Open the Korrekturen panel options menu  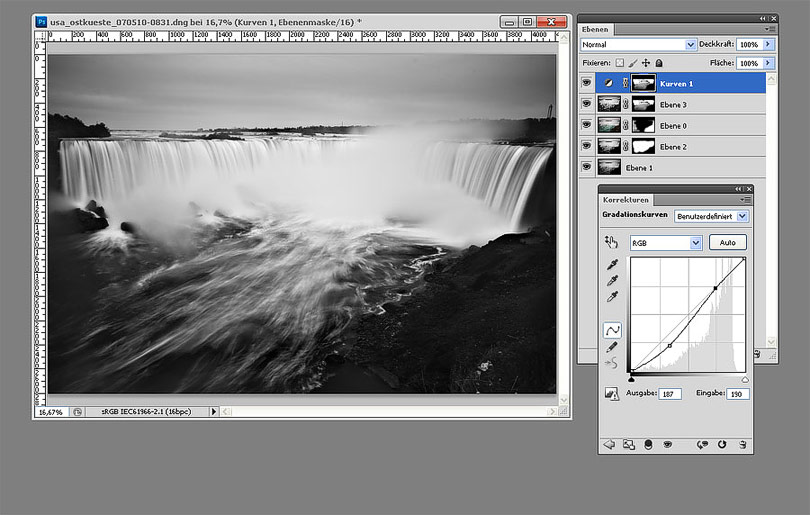tap(745, 200)
